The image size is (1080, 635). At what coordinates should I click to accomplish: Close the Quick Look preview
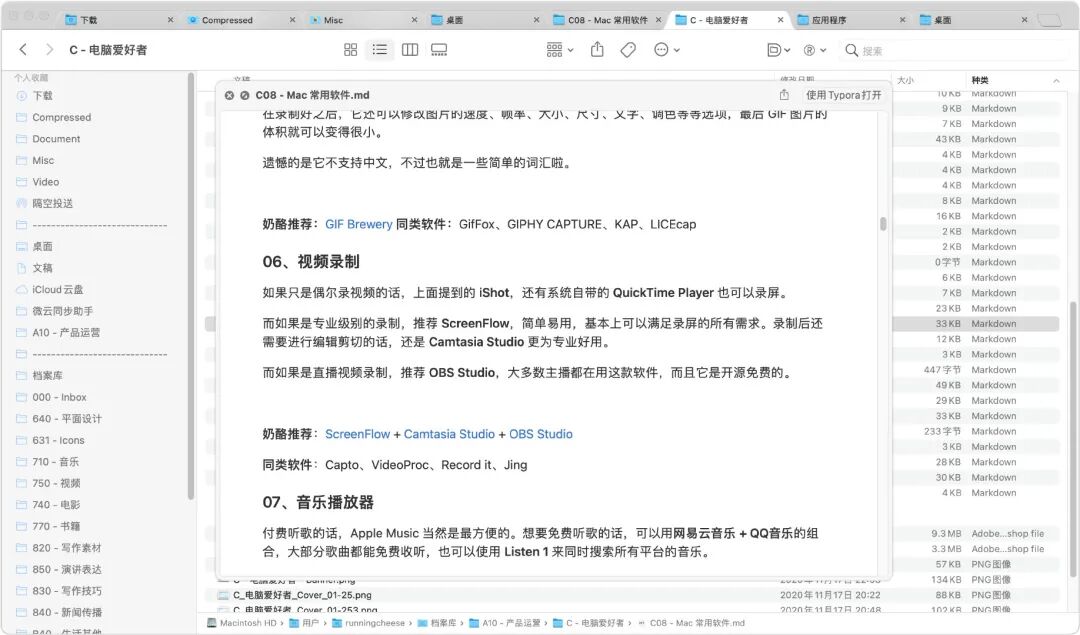229,95
